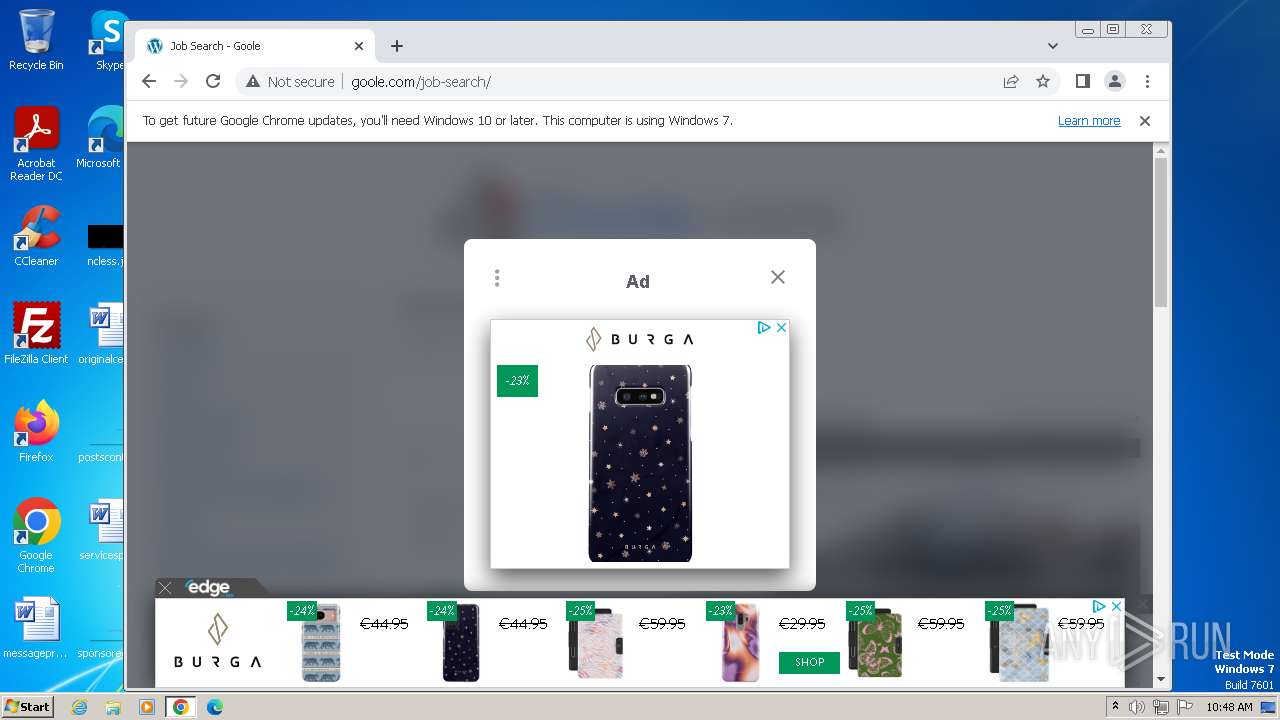Screen dimensions: 1280x720
Task: Open the Ad dialog three-dot options
Action: point(497,278)
